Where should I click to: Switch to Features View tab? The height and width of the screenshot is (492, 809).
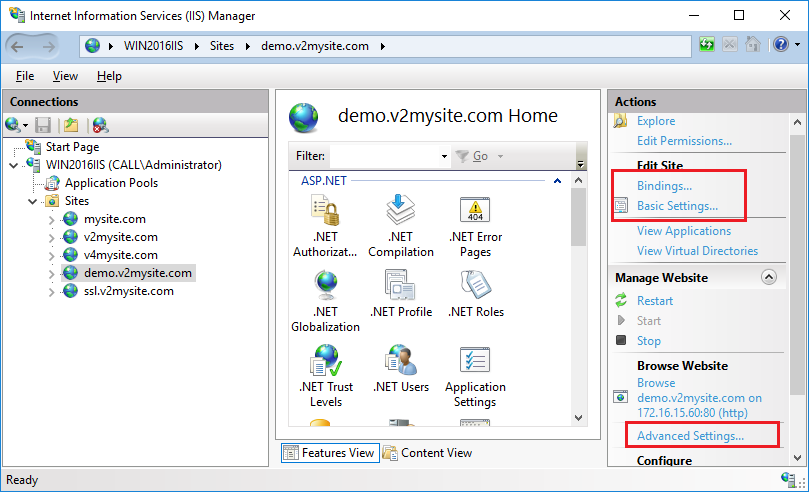(330, 453)
